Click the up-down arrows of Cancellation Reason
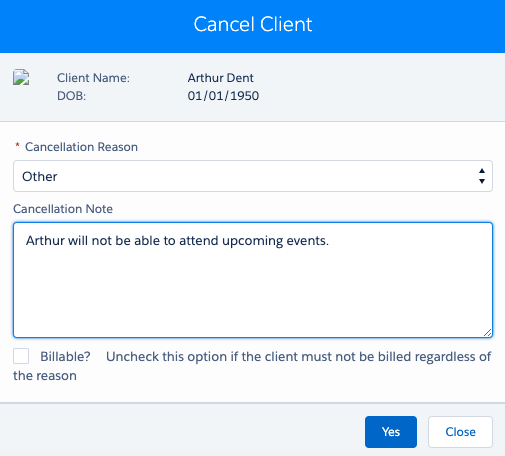Screen dimensions: 505x456 point(482,176)
